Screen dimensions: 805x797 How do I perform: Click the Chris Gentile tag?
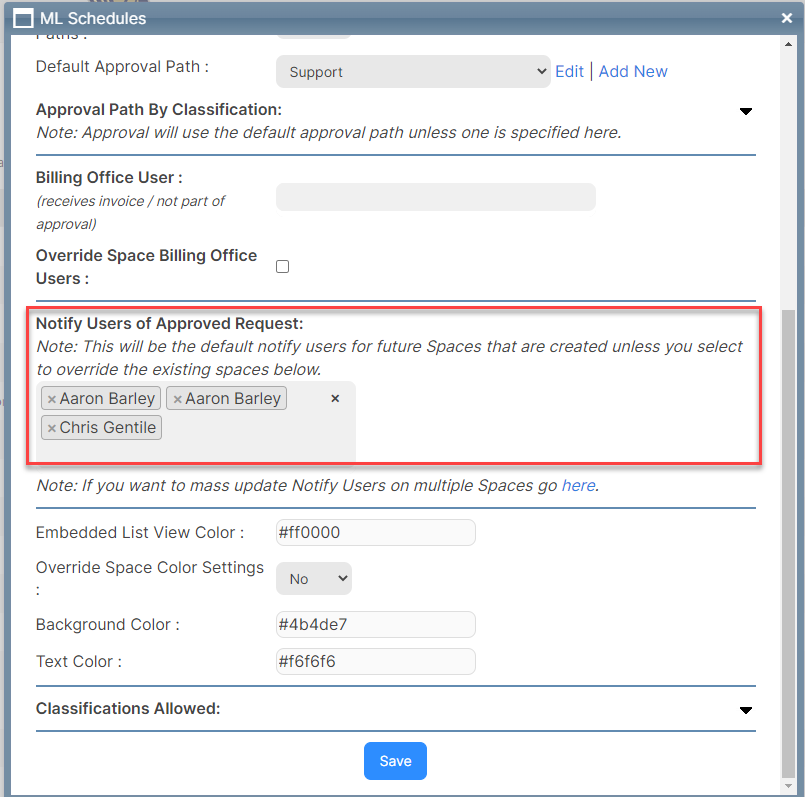click(102, 428)
